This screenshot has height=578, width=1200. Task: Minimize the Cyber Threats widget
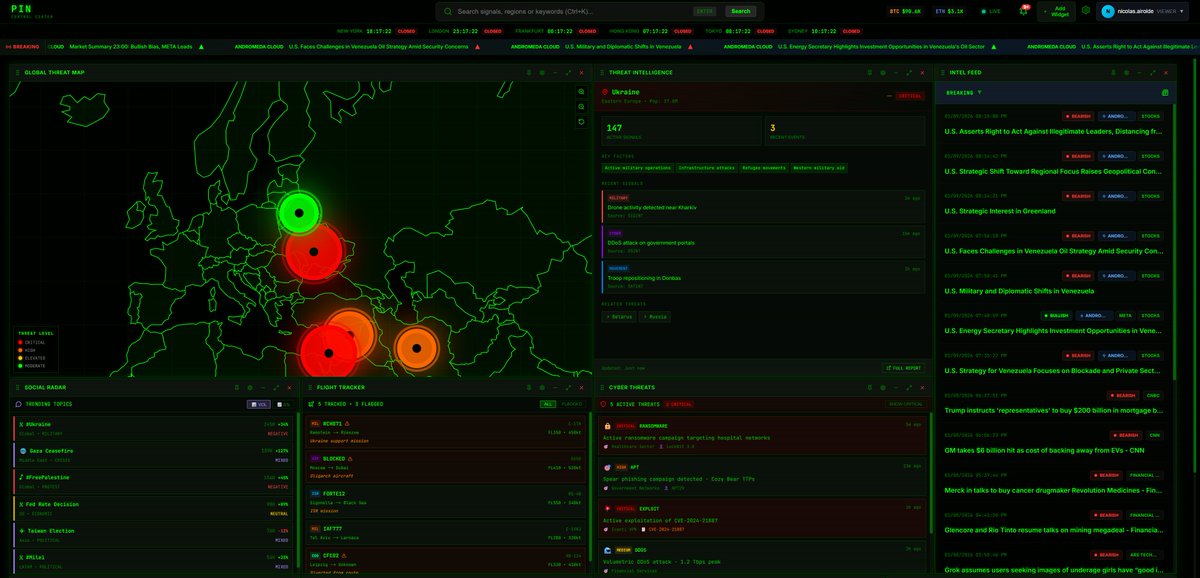896,387
